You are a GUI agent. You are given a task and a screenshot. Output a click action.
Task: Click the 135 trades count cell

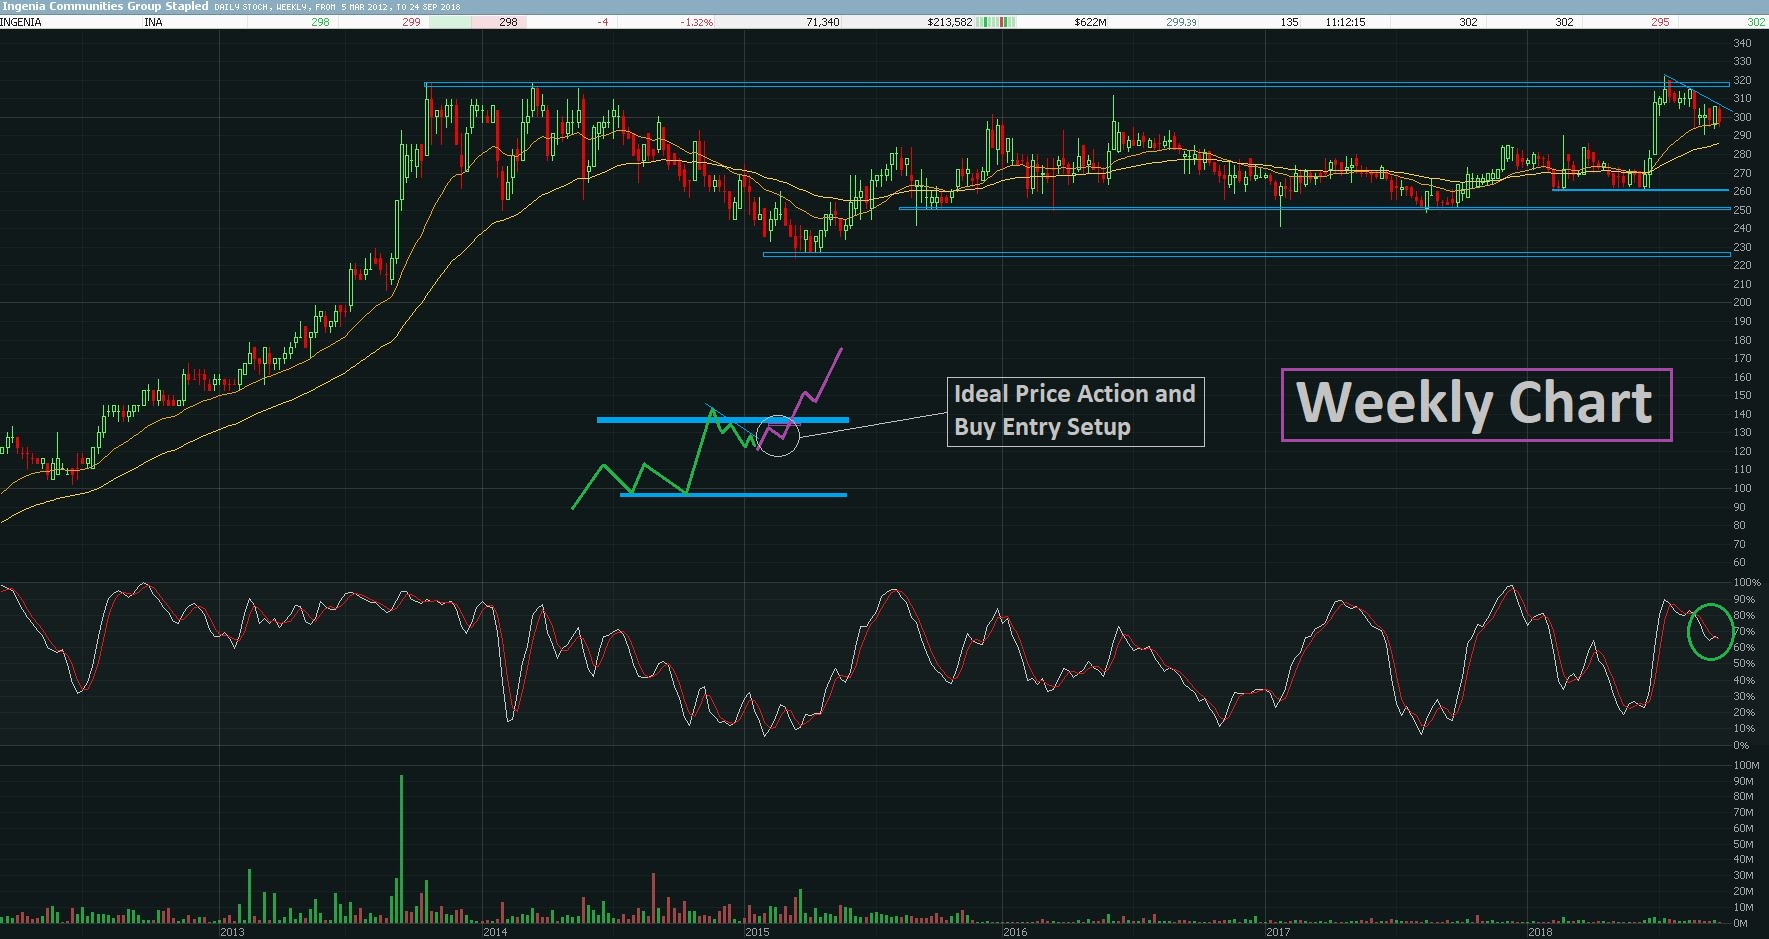tap(1290, 22)
